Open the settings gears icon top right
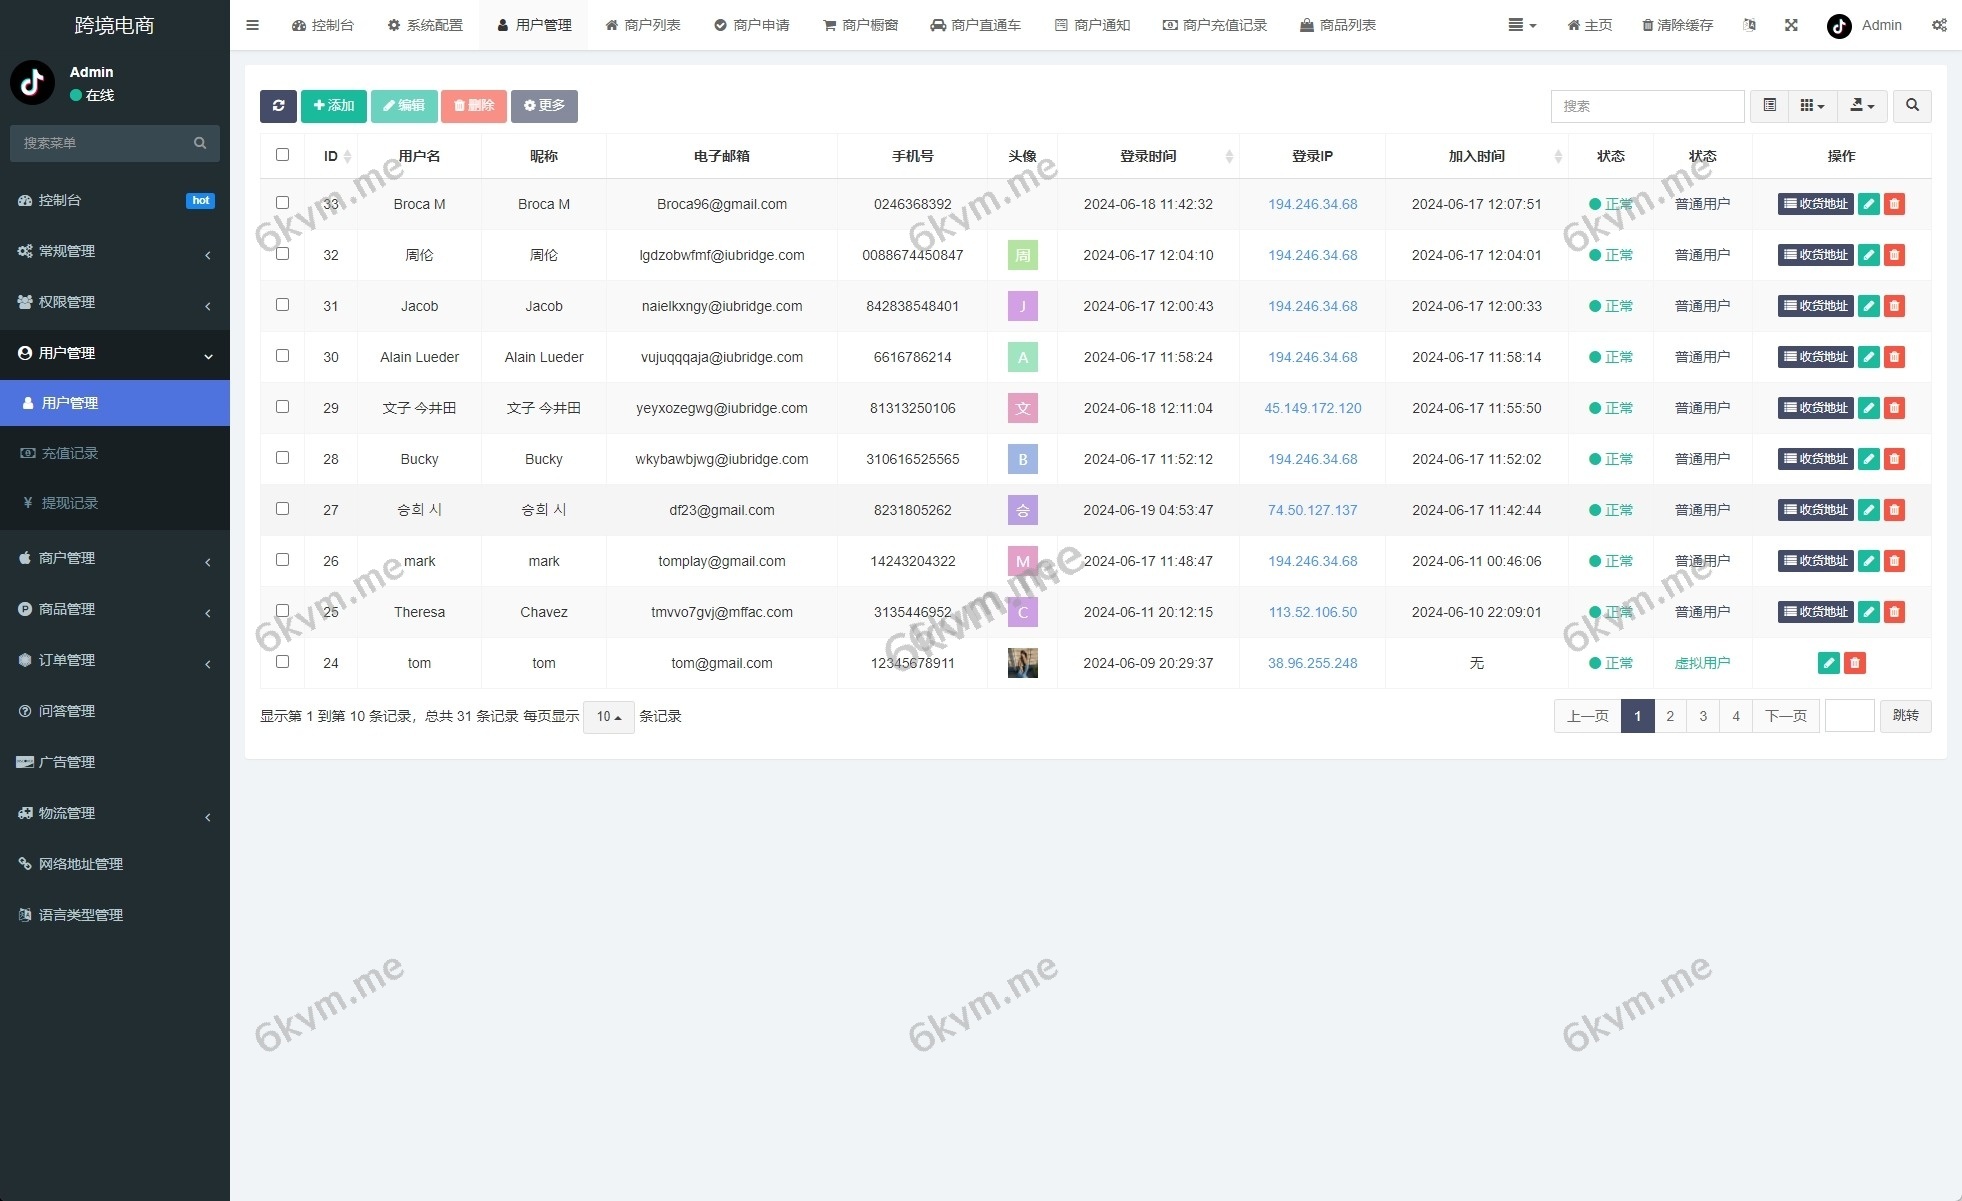 (1939, 25)
